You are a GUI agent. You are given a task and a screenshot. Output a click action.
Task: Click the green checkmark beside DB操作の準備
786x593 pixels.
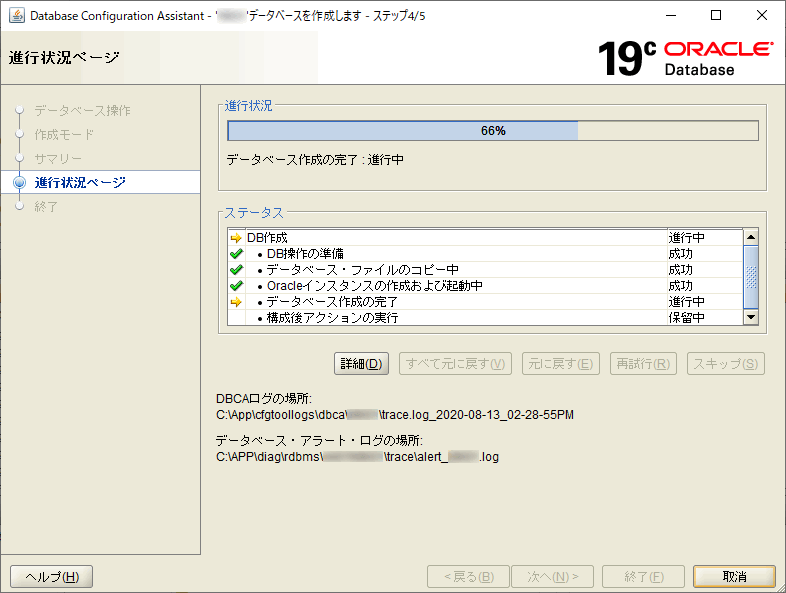[236, 254]
